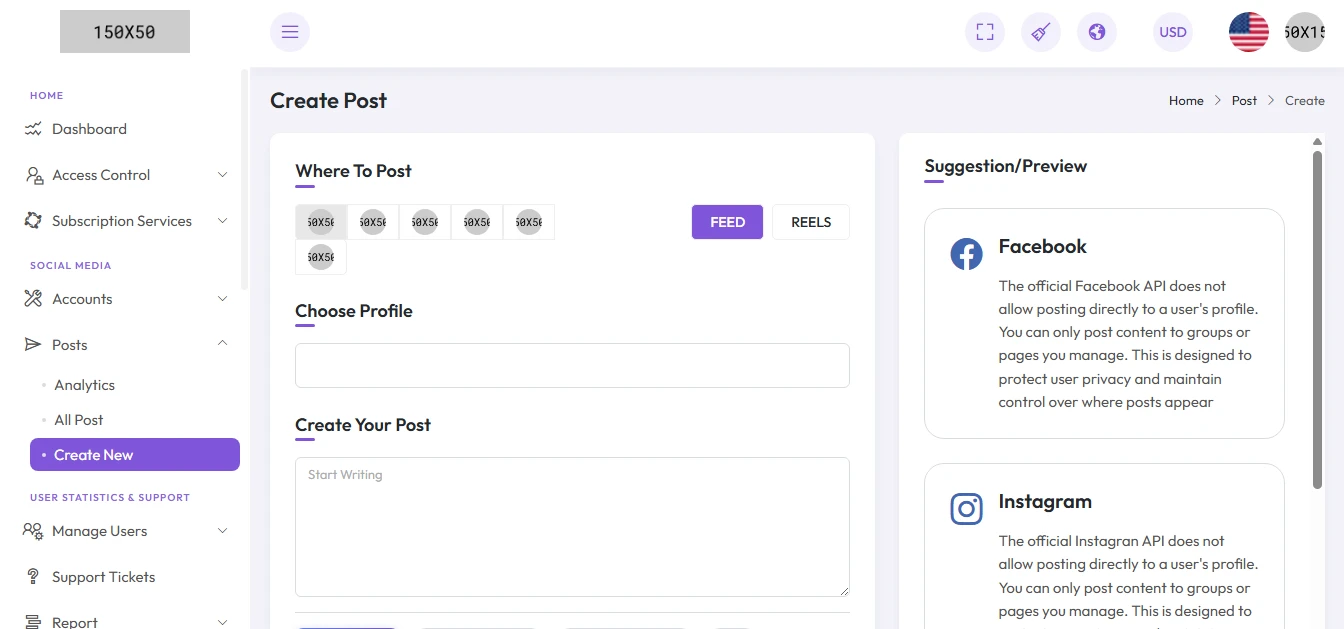Click the Facebook logo icon
Viewport: 1344px width, 629px height.
(x=966, y=254)
